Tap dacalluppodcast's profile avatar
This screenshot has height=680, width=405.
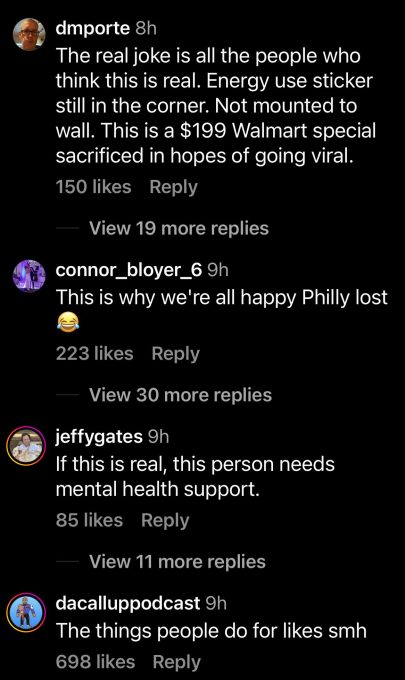pyautogui.click(x=27, y=613)
